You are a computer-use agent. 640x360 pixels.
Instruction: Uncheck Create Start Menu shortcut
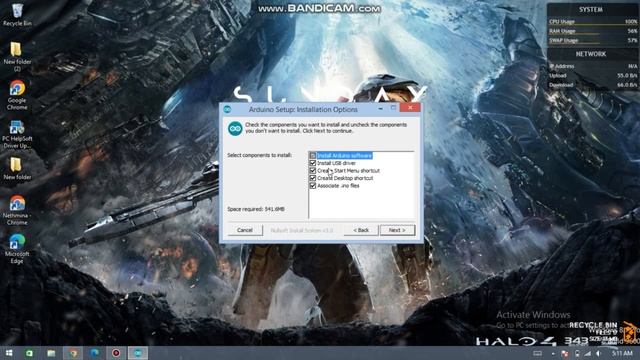tap(313, 171)
